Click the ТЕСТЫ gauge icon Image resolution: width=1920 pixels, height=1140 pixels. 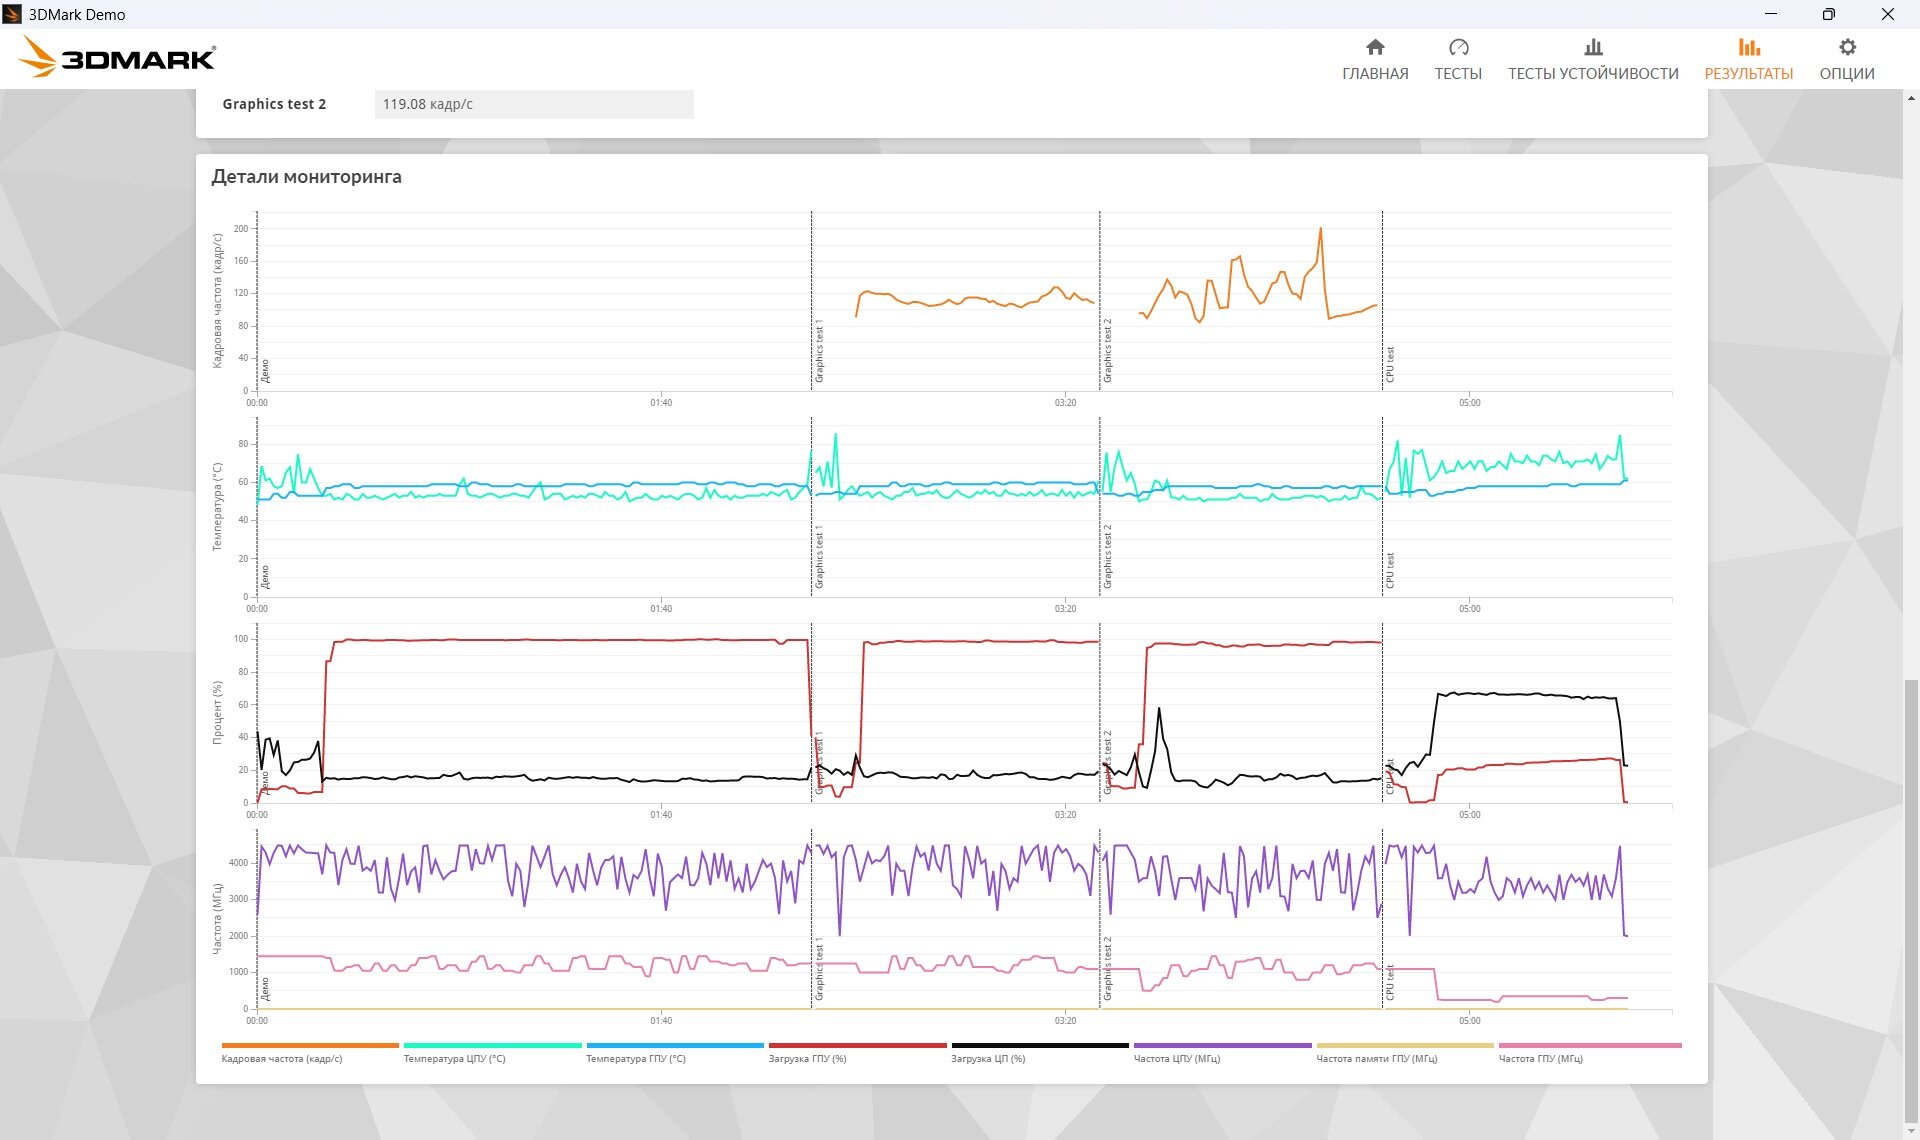pyautogui.click(x=1458, y=48)
